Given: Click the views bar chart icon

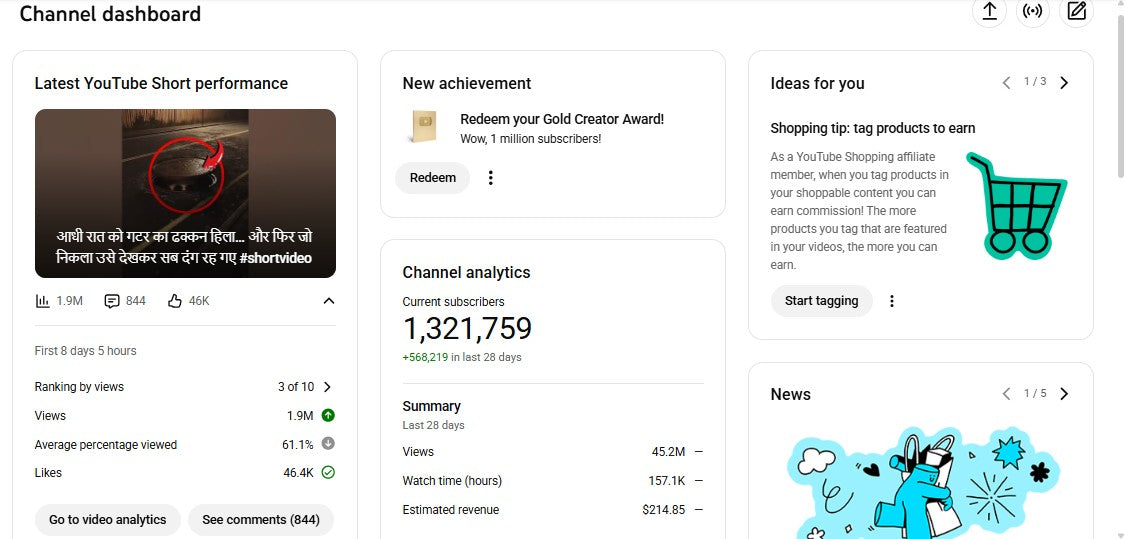Looking at the screenshot, I should point(43,301).
